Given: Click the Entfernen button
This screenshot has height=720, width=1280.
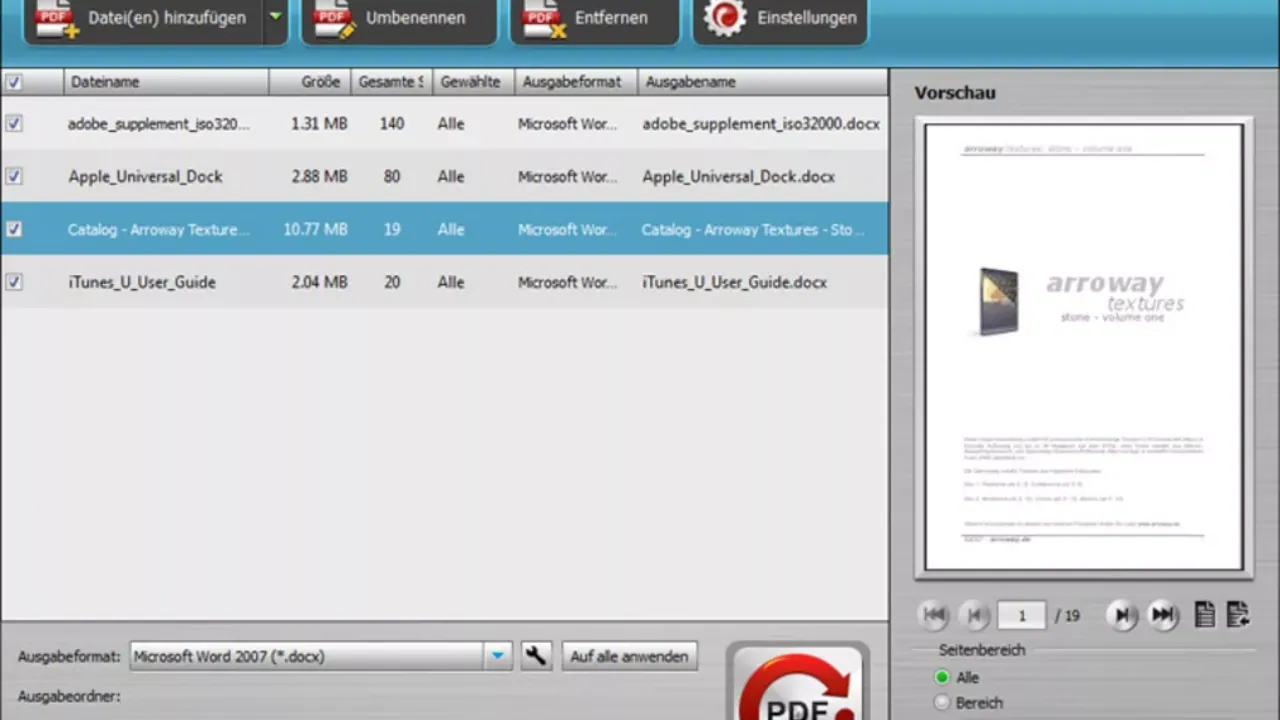Looking at the screenshot, I should pyautogui.click(x=594, y=18).
